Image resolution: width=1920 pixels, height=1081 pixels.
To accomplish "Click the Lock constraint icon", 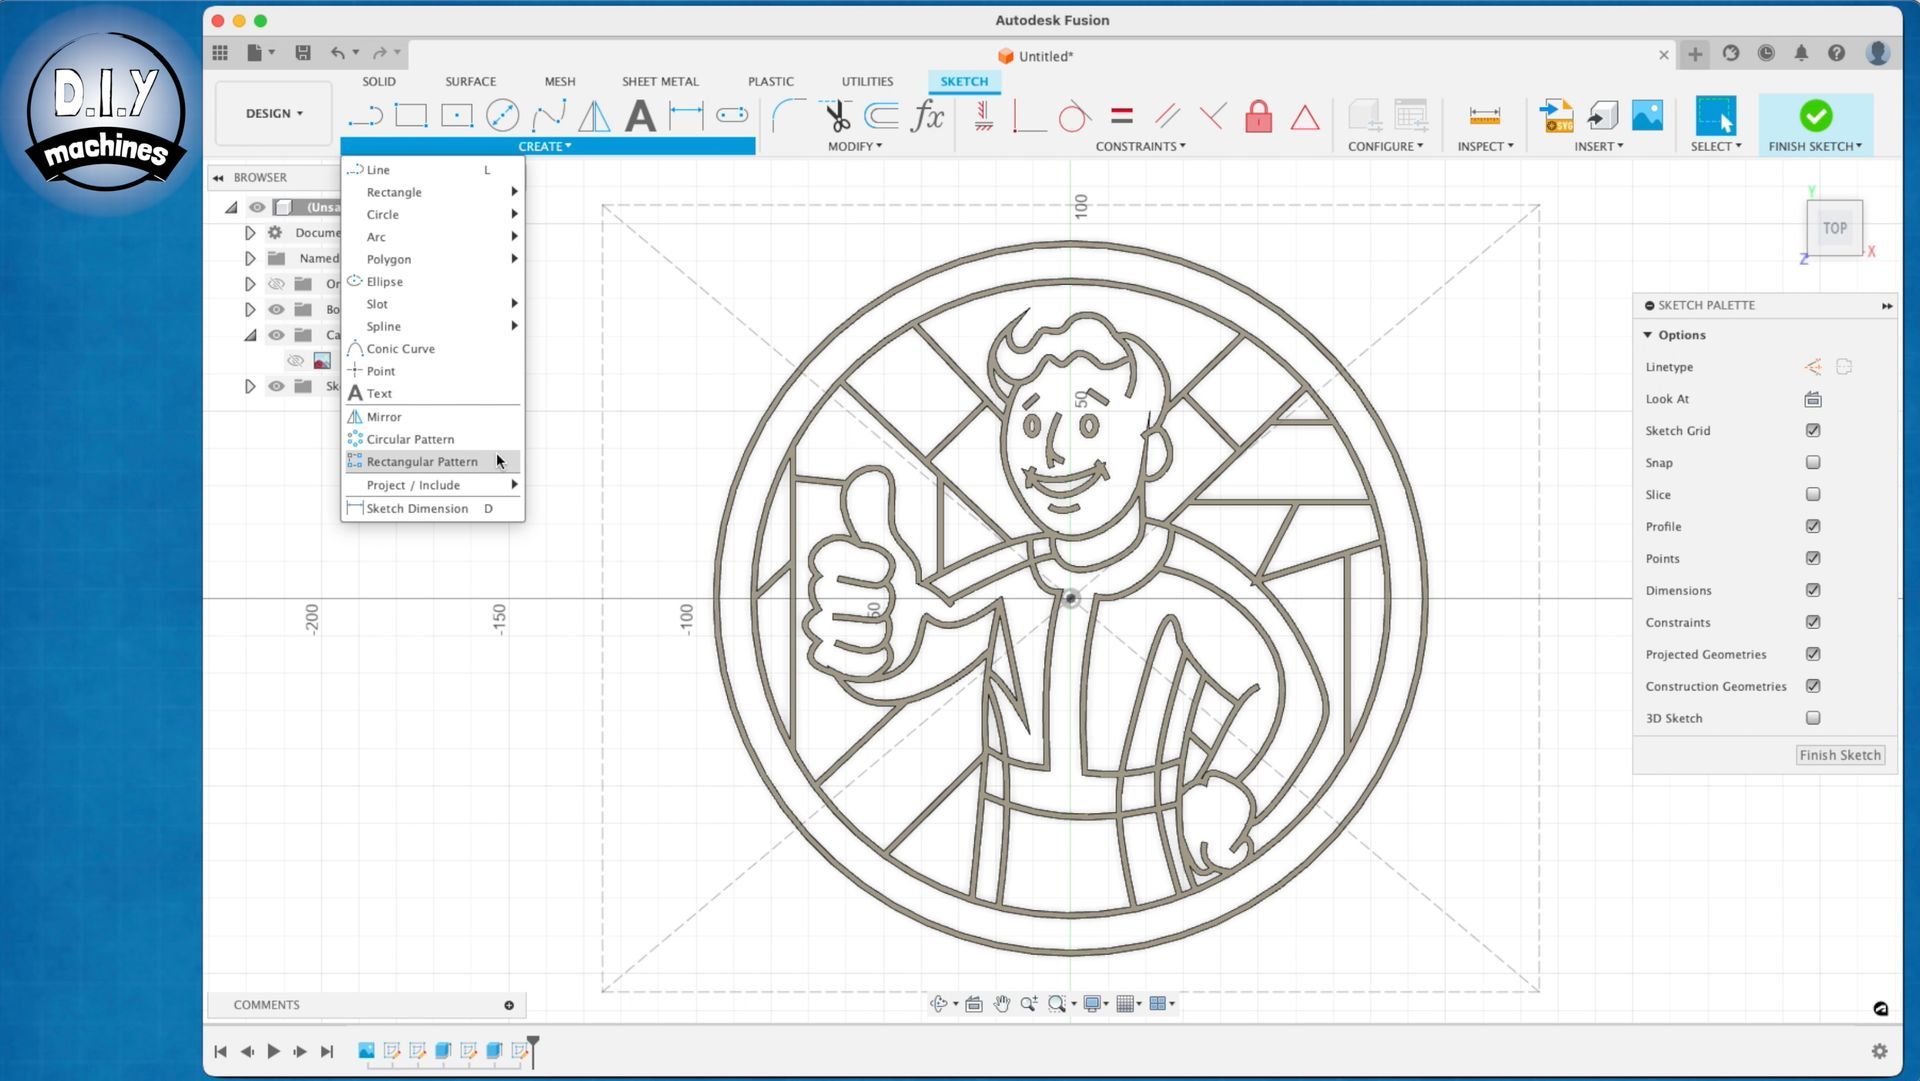I will pyautogui.click(x=1258, y=117).
